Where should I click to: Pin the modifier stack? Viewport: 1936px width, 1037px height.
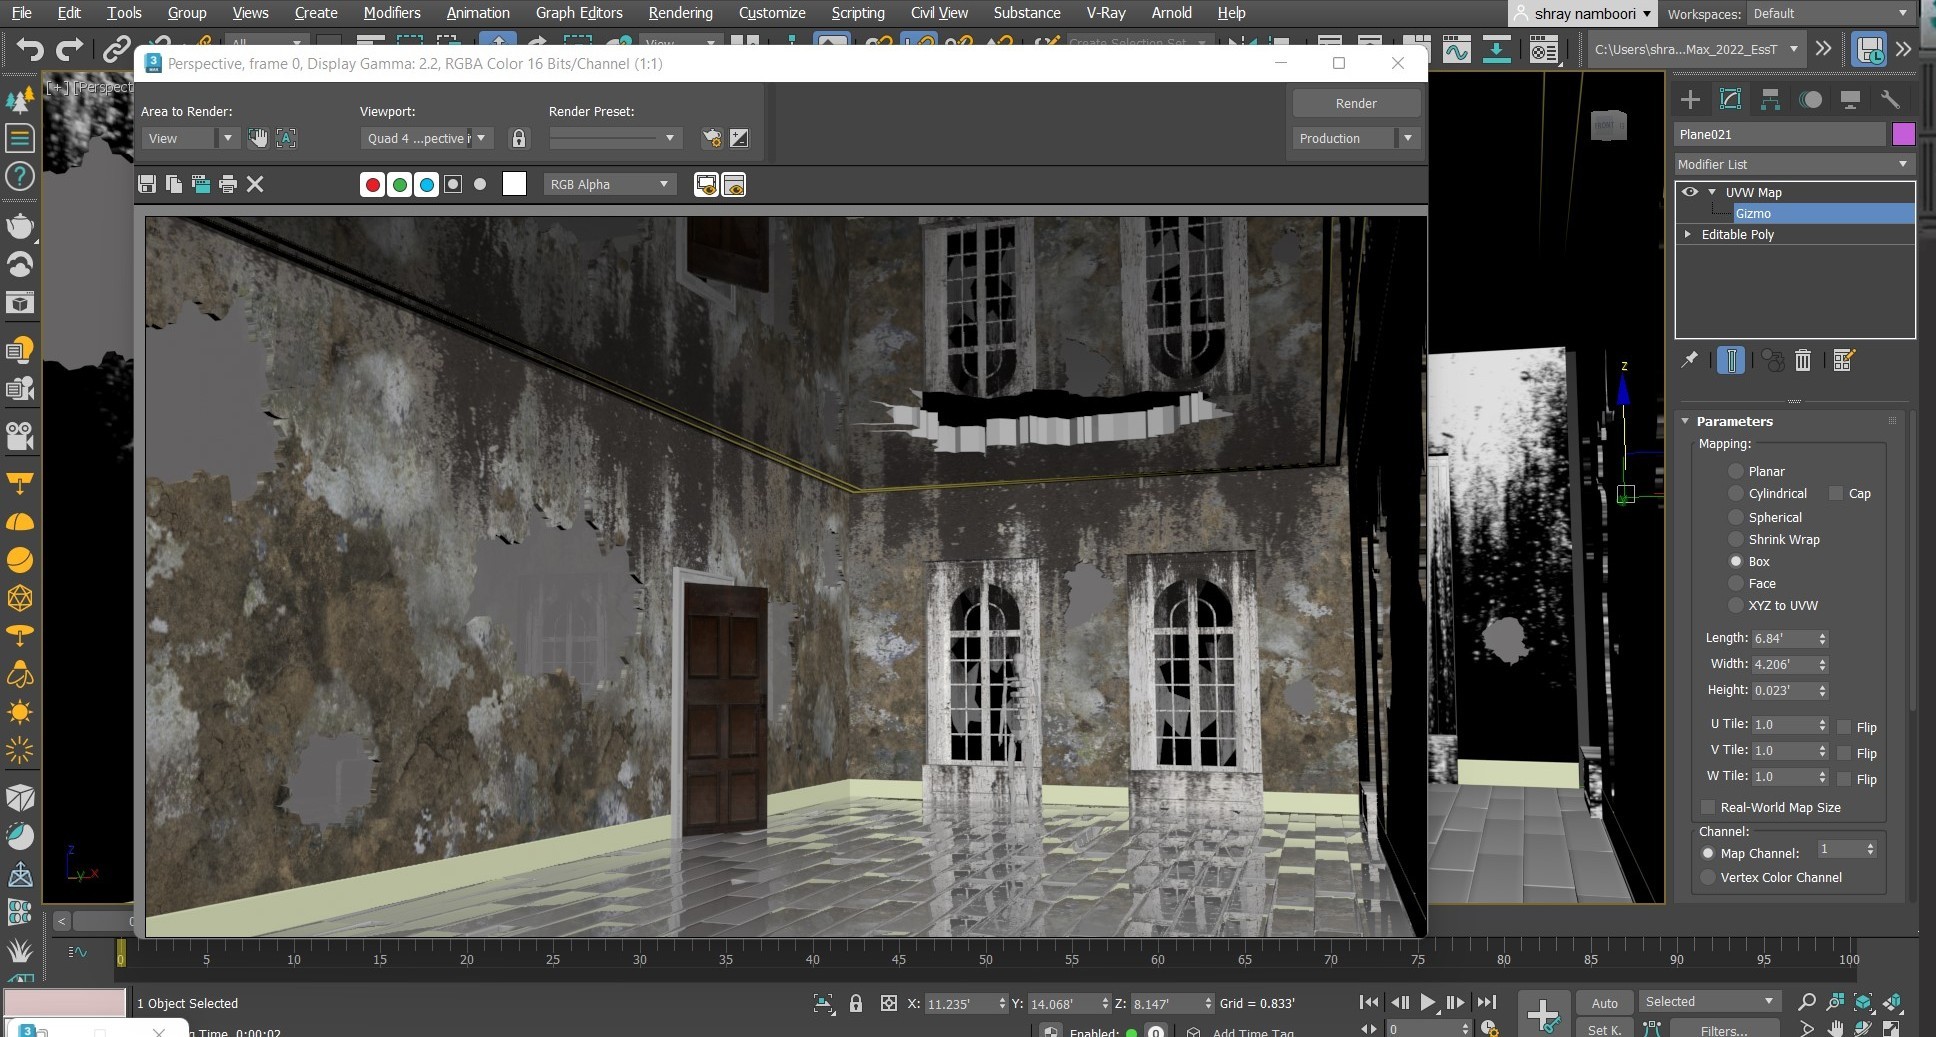tap(1689, 360)
